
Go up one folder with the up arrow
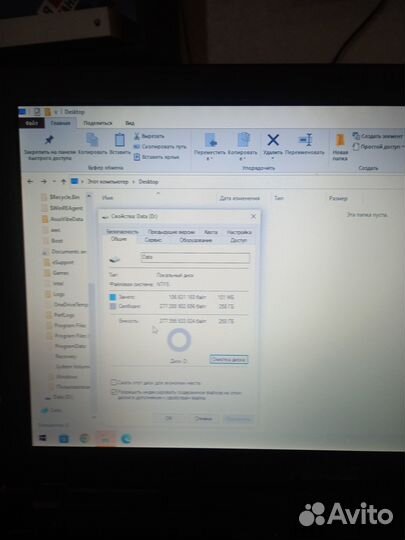coord(63,181)
